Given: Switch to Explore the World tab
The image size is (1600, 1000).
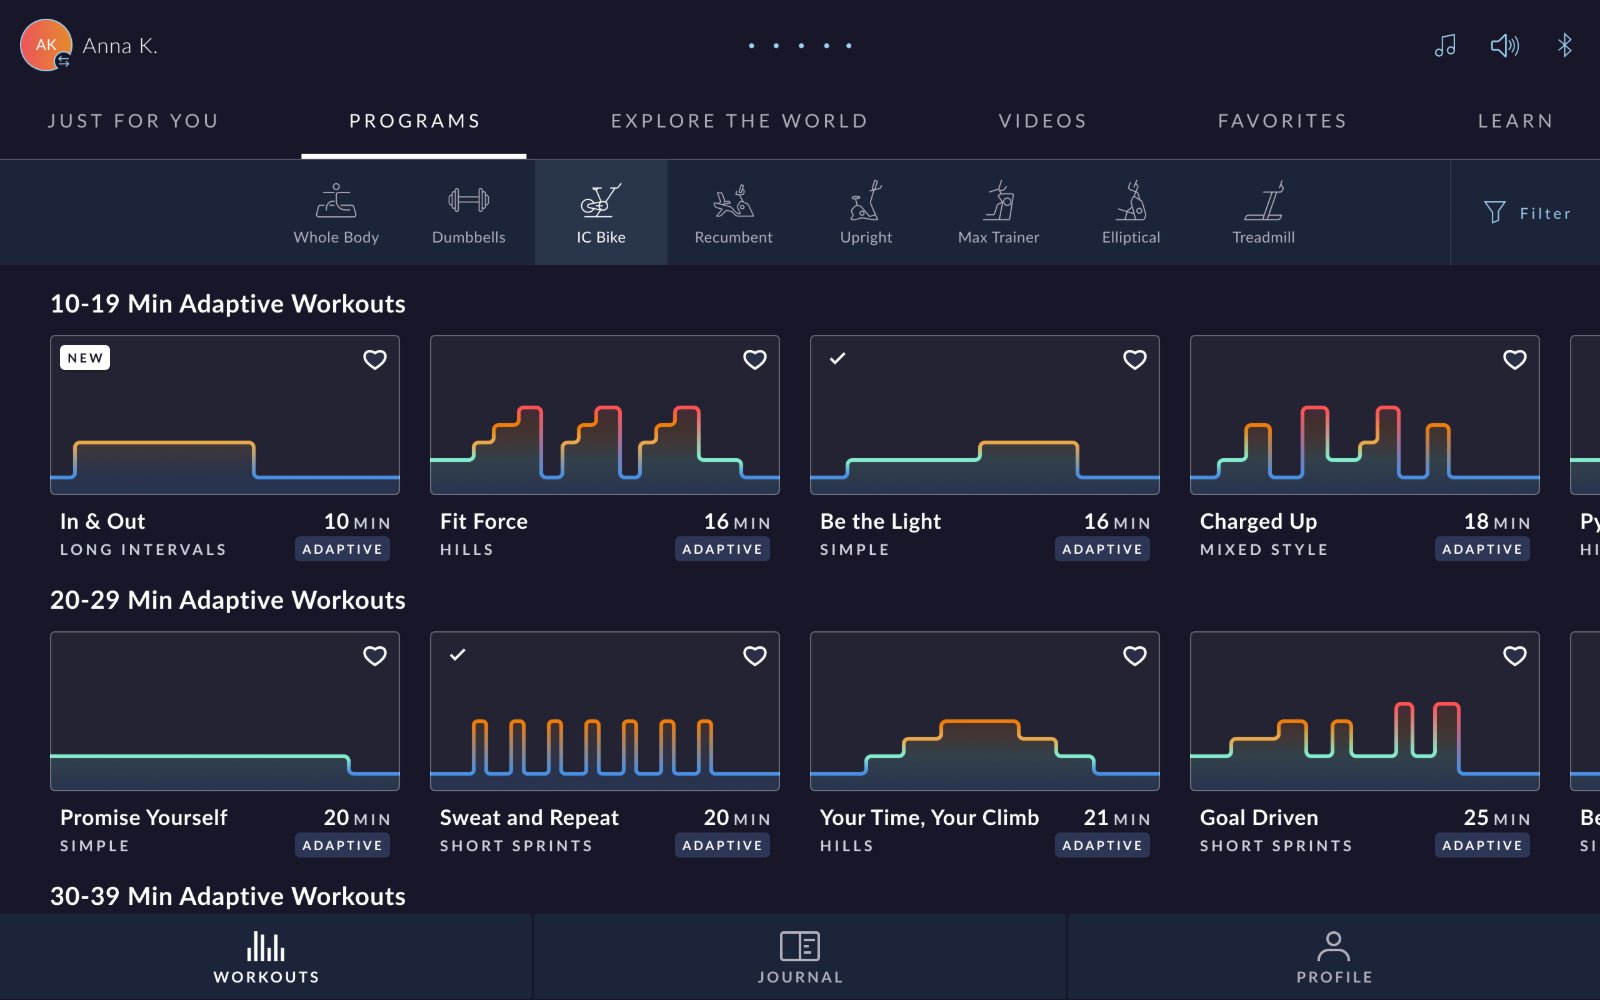Looking at the screenshot, I should click(x=739, y=121).
